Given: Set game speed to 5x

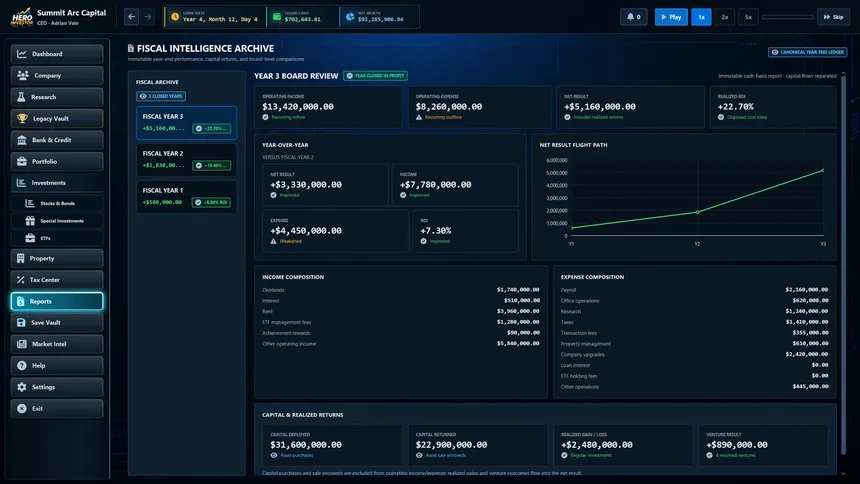Looking at the screenshot, I should tap(748, 17).
